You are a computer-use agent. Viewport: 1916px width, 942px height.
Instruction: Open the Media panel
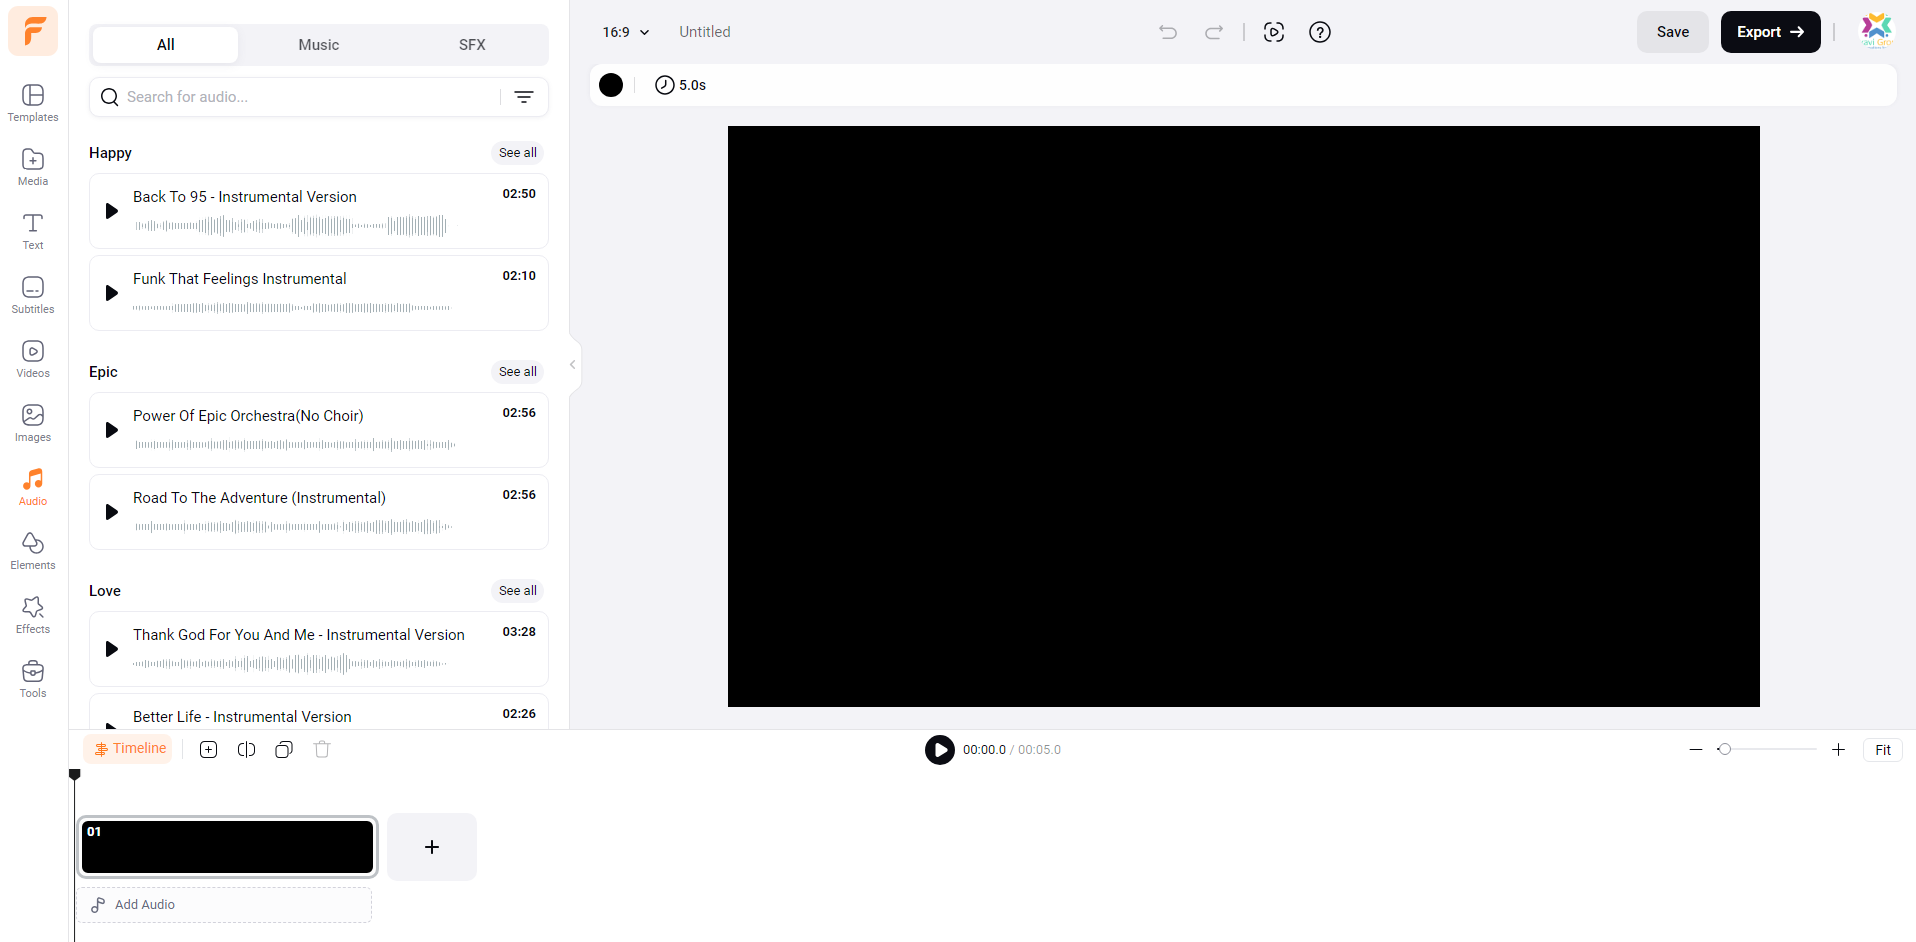[33, 167]
